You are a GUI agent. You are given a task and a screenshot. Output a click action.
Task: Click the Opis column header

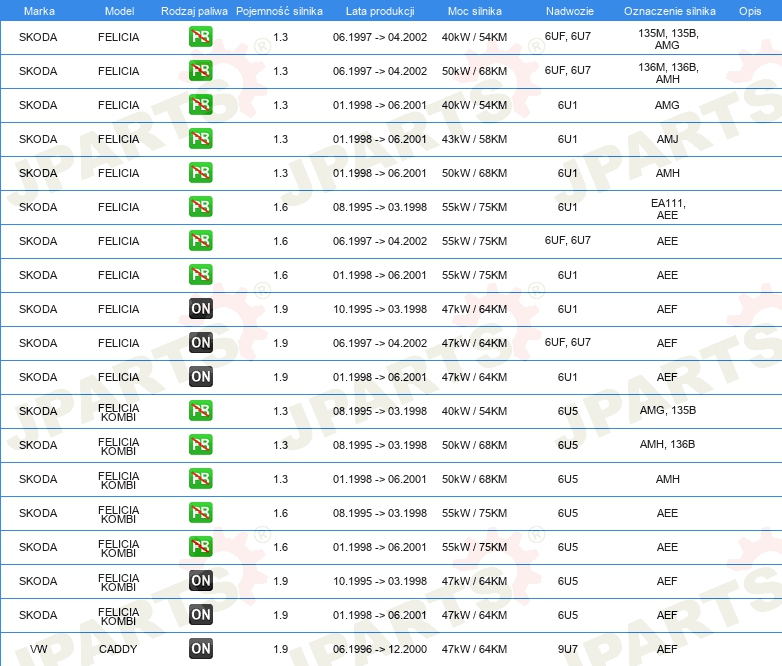pos(750,11)
